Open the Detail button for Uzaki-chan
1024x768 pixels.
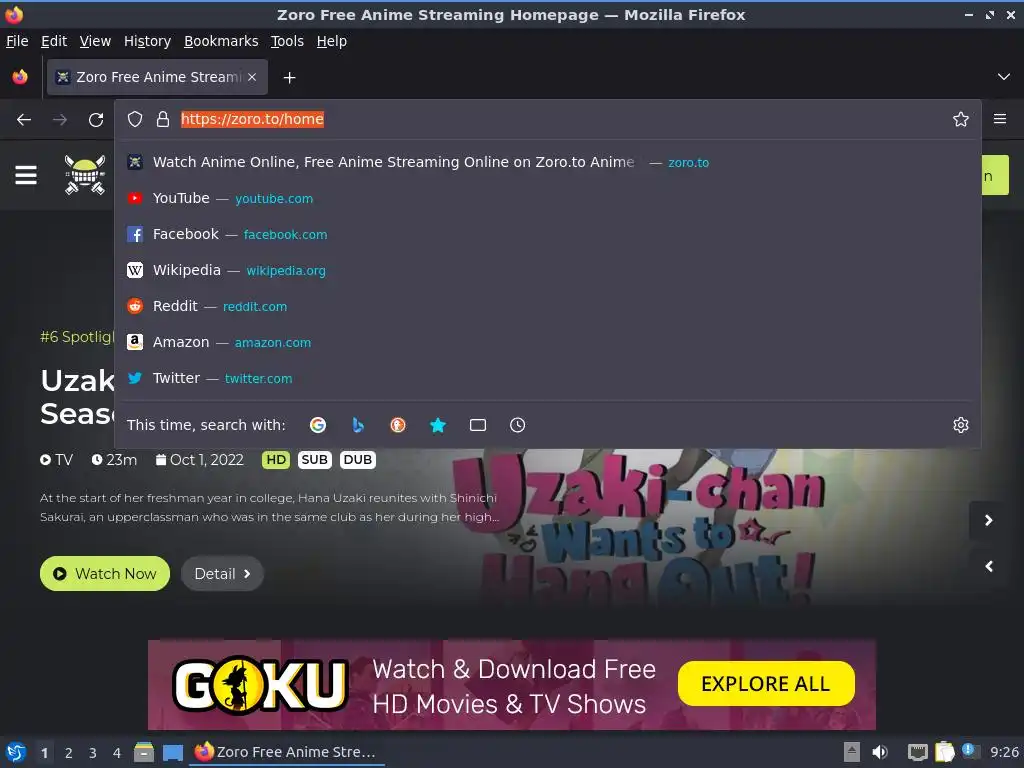tap(222, 574)
